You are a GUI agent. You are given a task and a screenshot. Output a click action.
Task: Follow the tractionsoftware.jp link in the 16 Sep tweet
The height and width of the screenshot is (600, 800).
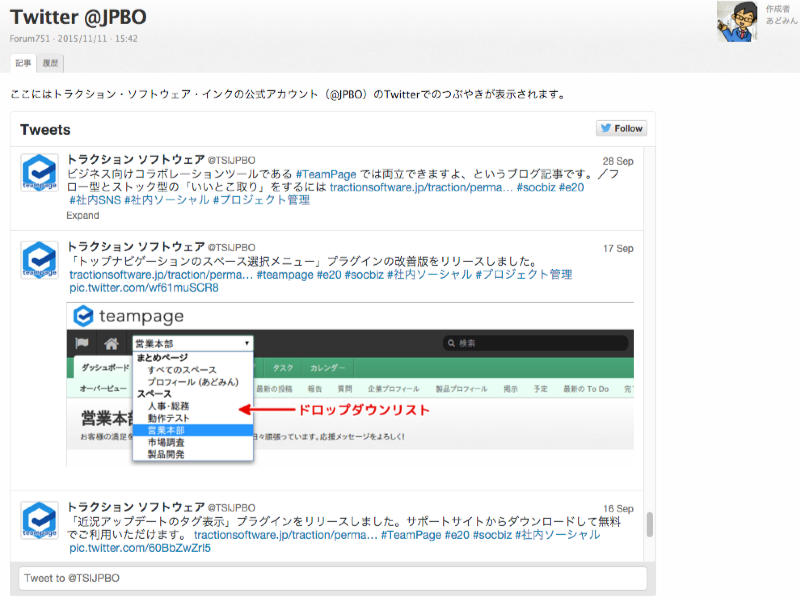(286, 535)
